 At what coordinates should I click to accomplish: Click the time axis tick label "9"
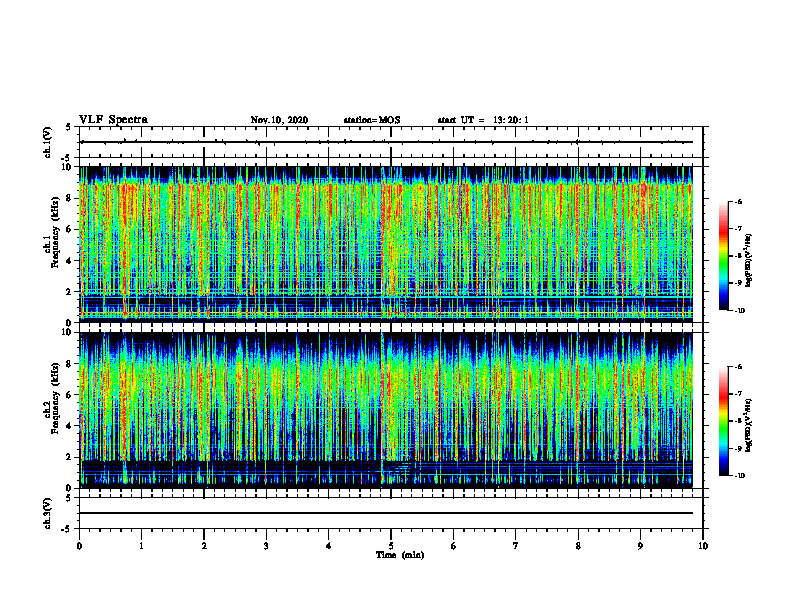point(640,546)
